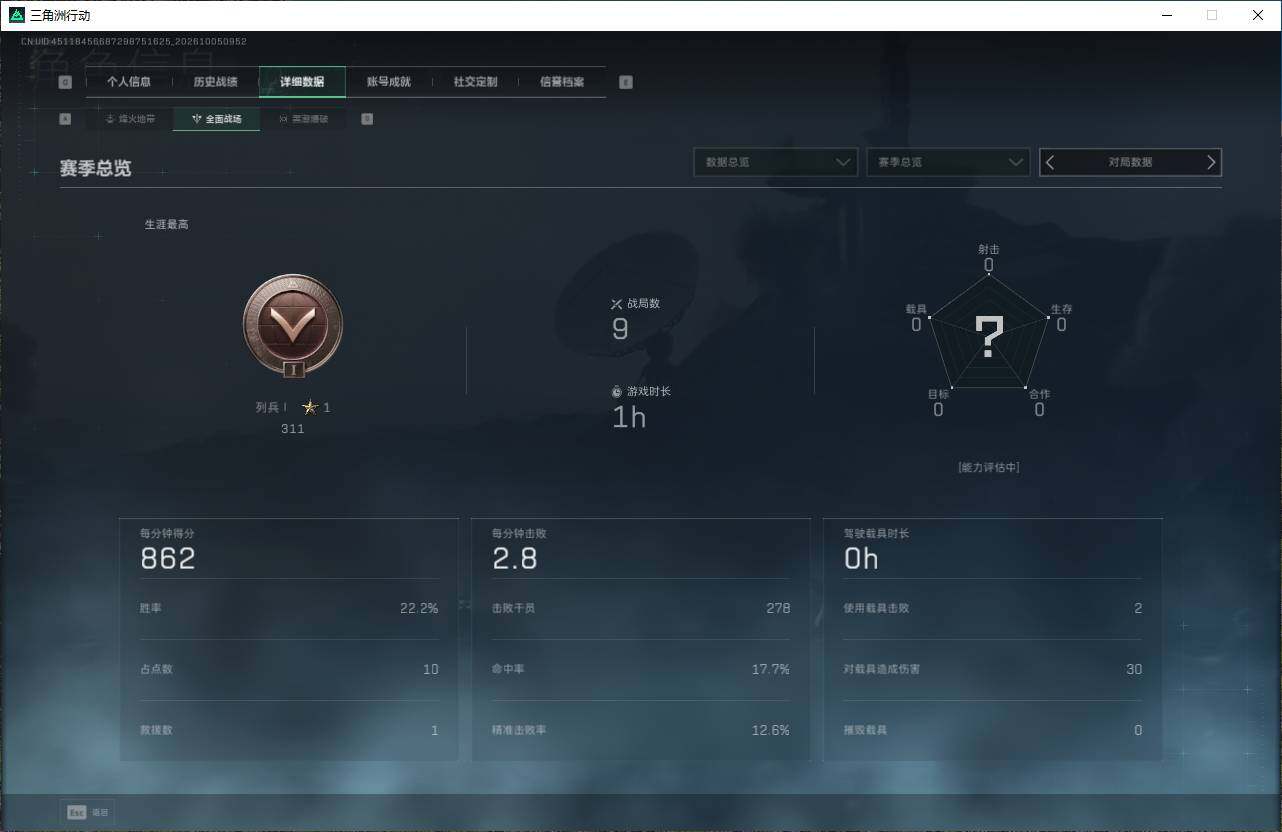The image size is (1282, 832).
Task: Click the 摧毁载具 row label
Action: click(x=866, y=730)
